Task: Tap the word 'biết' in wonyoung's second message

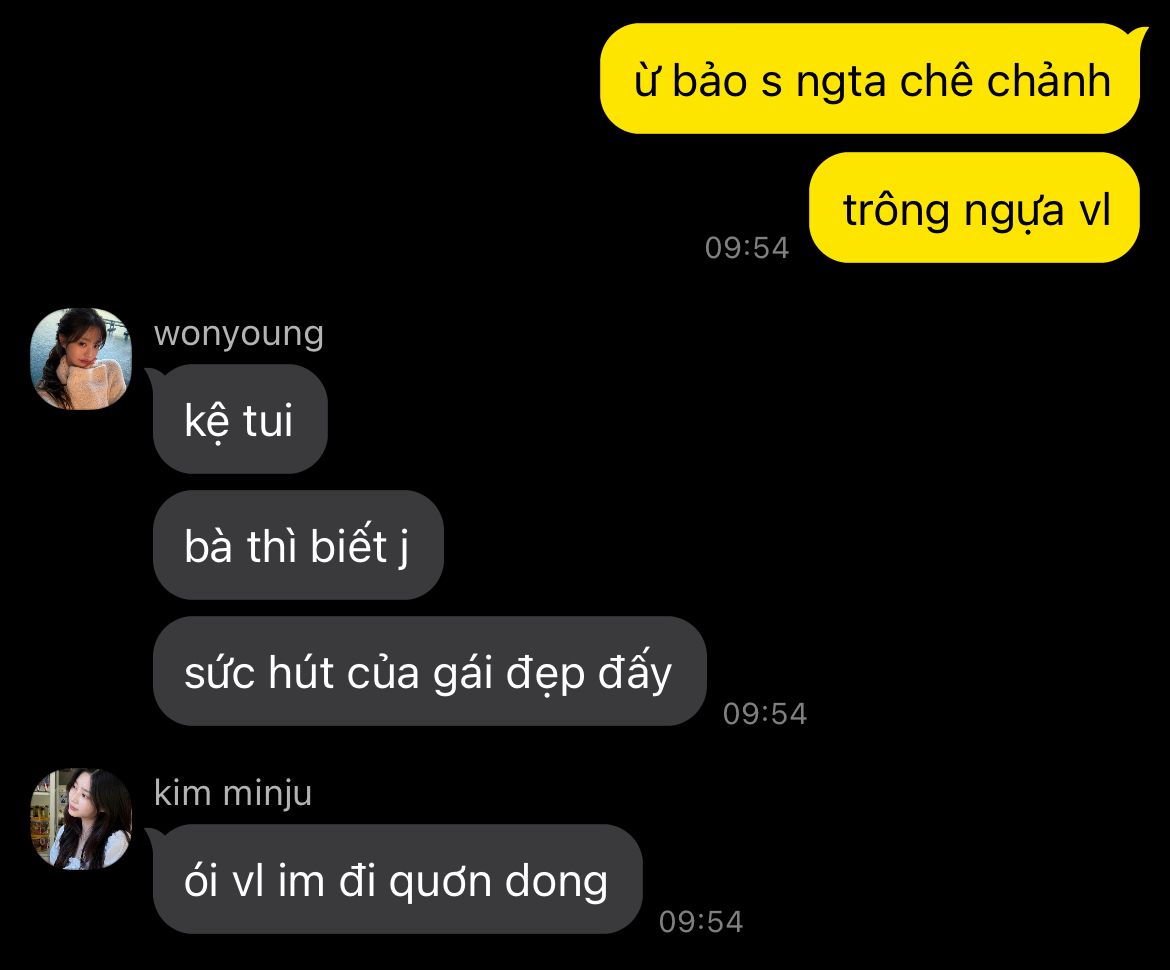Action: (x=348, y=543)
